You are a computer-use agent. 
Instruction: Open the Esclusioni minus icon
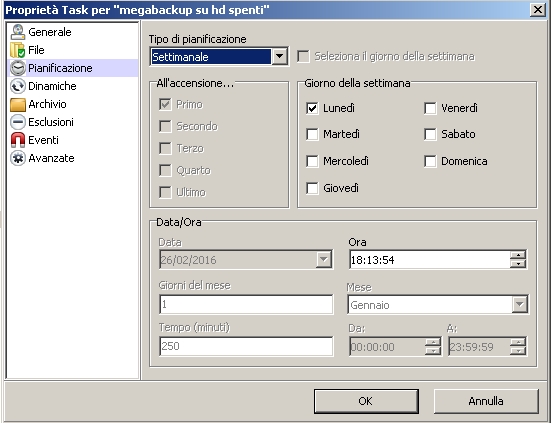click(x=18, y=122)
